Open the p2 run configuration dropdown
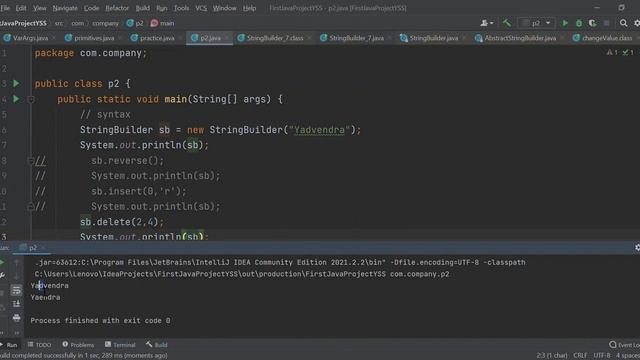This screenshot has height=360, width=640. 536,23
